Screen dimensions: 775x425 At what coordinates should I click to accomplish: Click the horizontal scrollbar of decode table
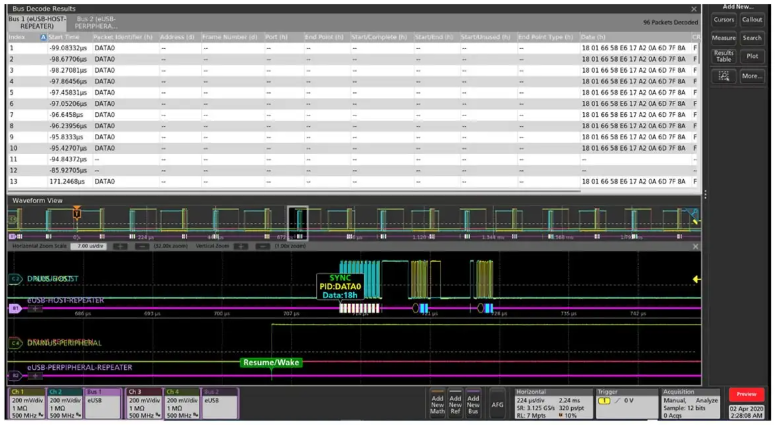(x=294, y=191)
